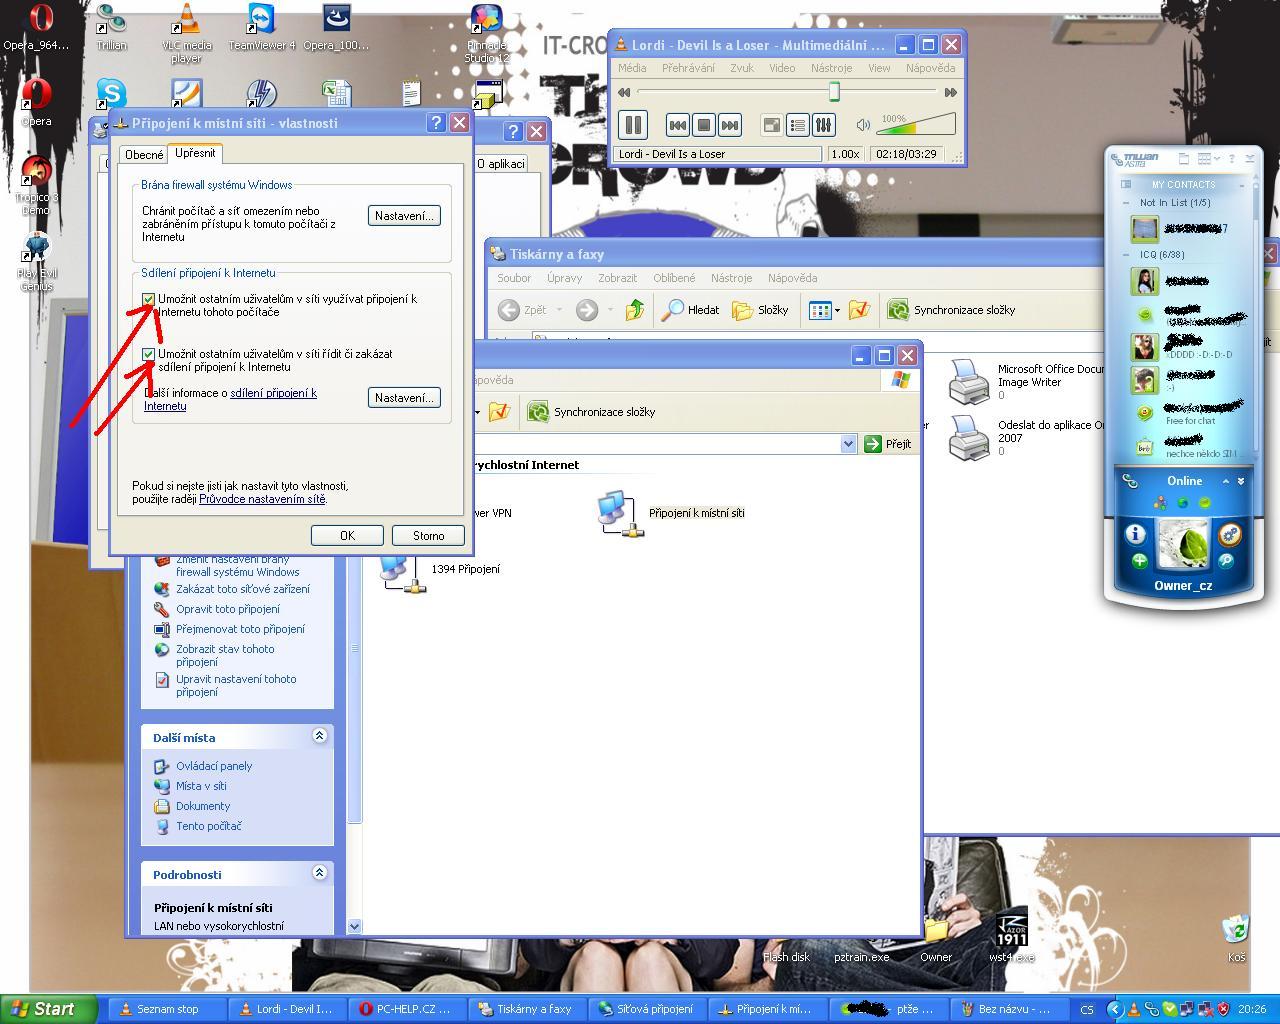Skip to previous track in VLC
The image size is (1280, 1024).
click(x=677, y=125)
